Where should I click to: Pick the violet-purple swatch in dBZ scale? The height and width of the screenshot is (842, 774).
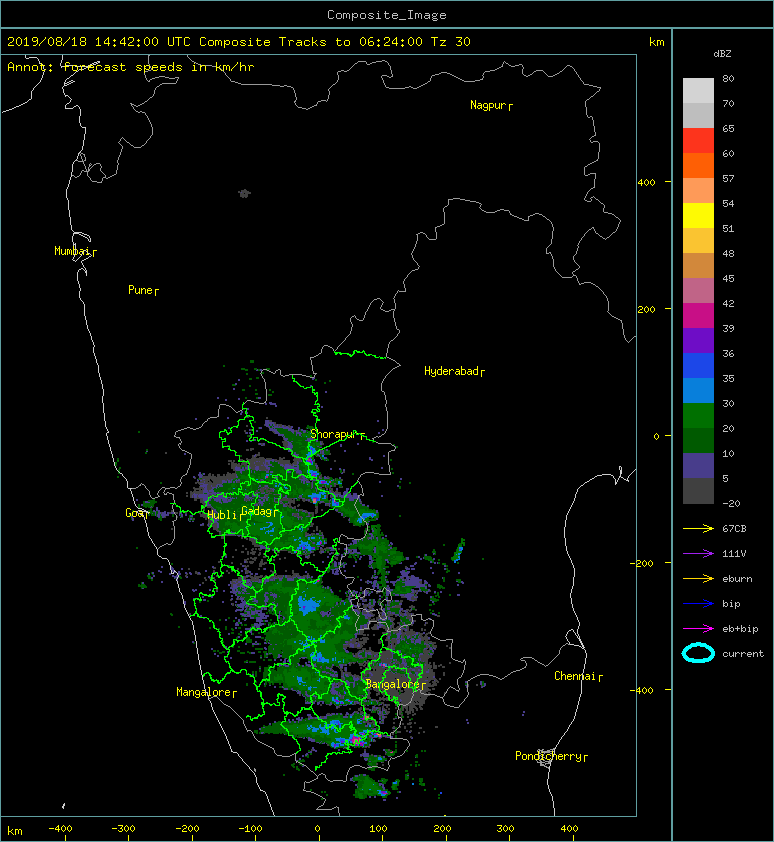tap(698, 341)
